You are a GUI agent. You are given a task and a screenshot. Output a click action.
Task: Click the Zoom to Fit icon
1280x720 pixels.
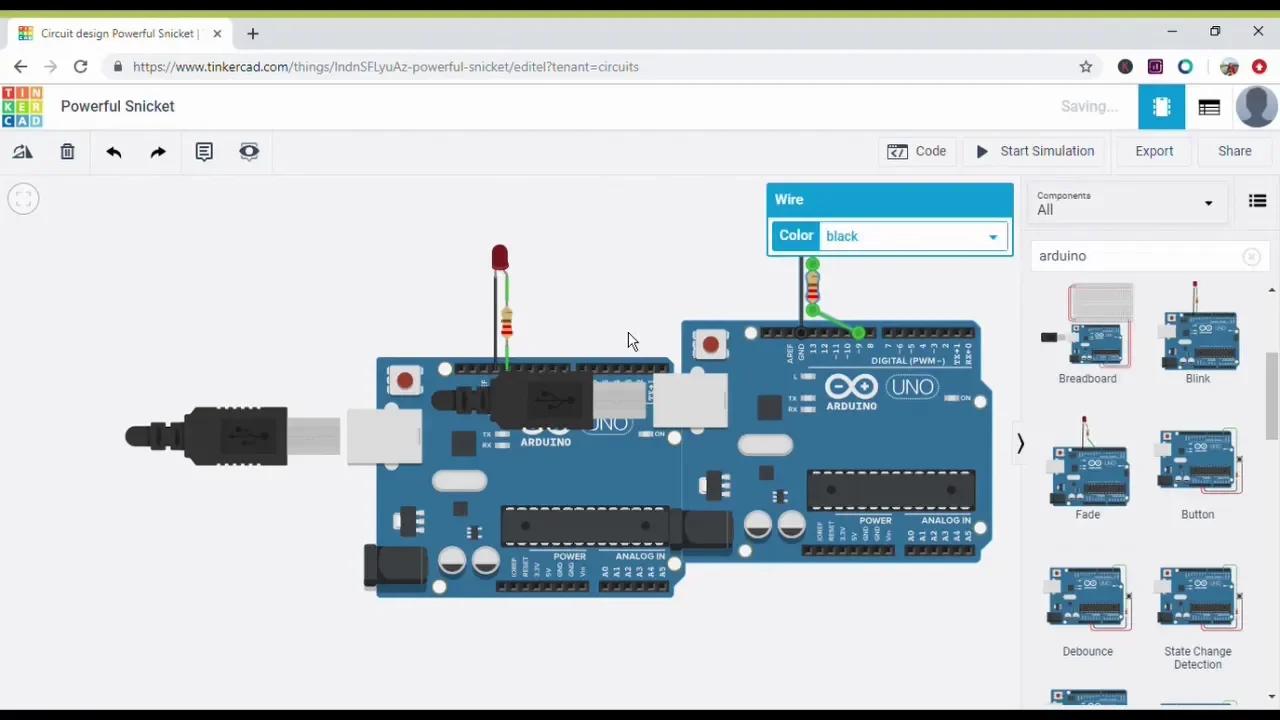pyautogui.click(x=23, y=198)
